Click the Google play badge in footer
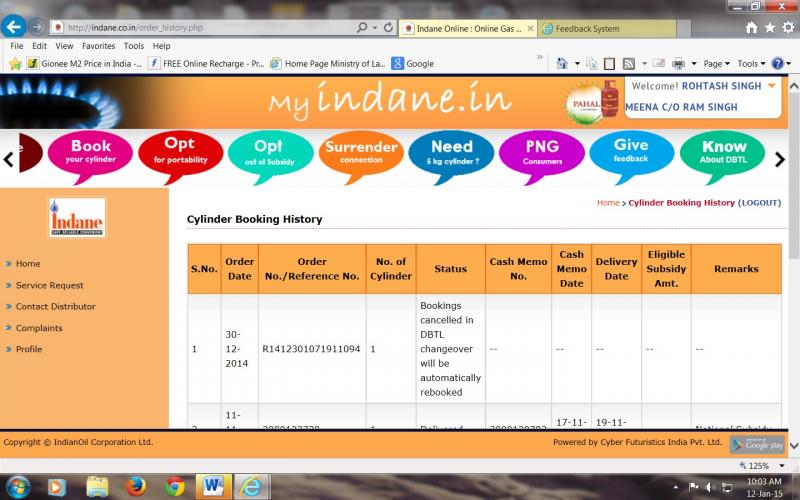Screen dimensions: 800x500 tap(757, 444)
